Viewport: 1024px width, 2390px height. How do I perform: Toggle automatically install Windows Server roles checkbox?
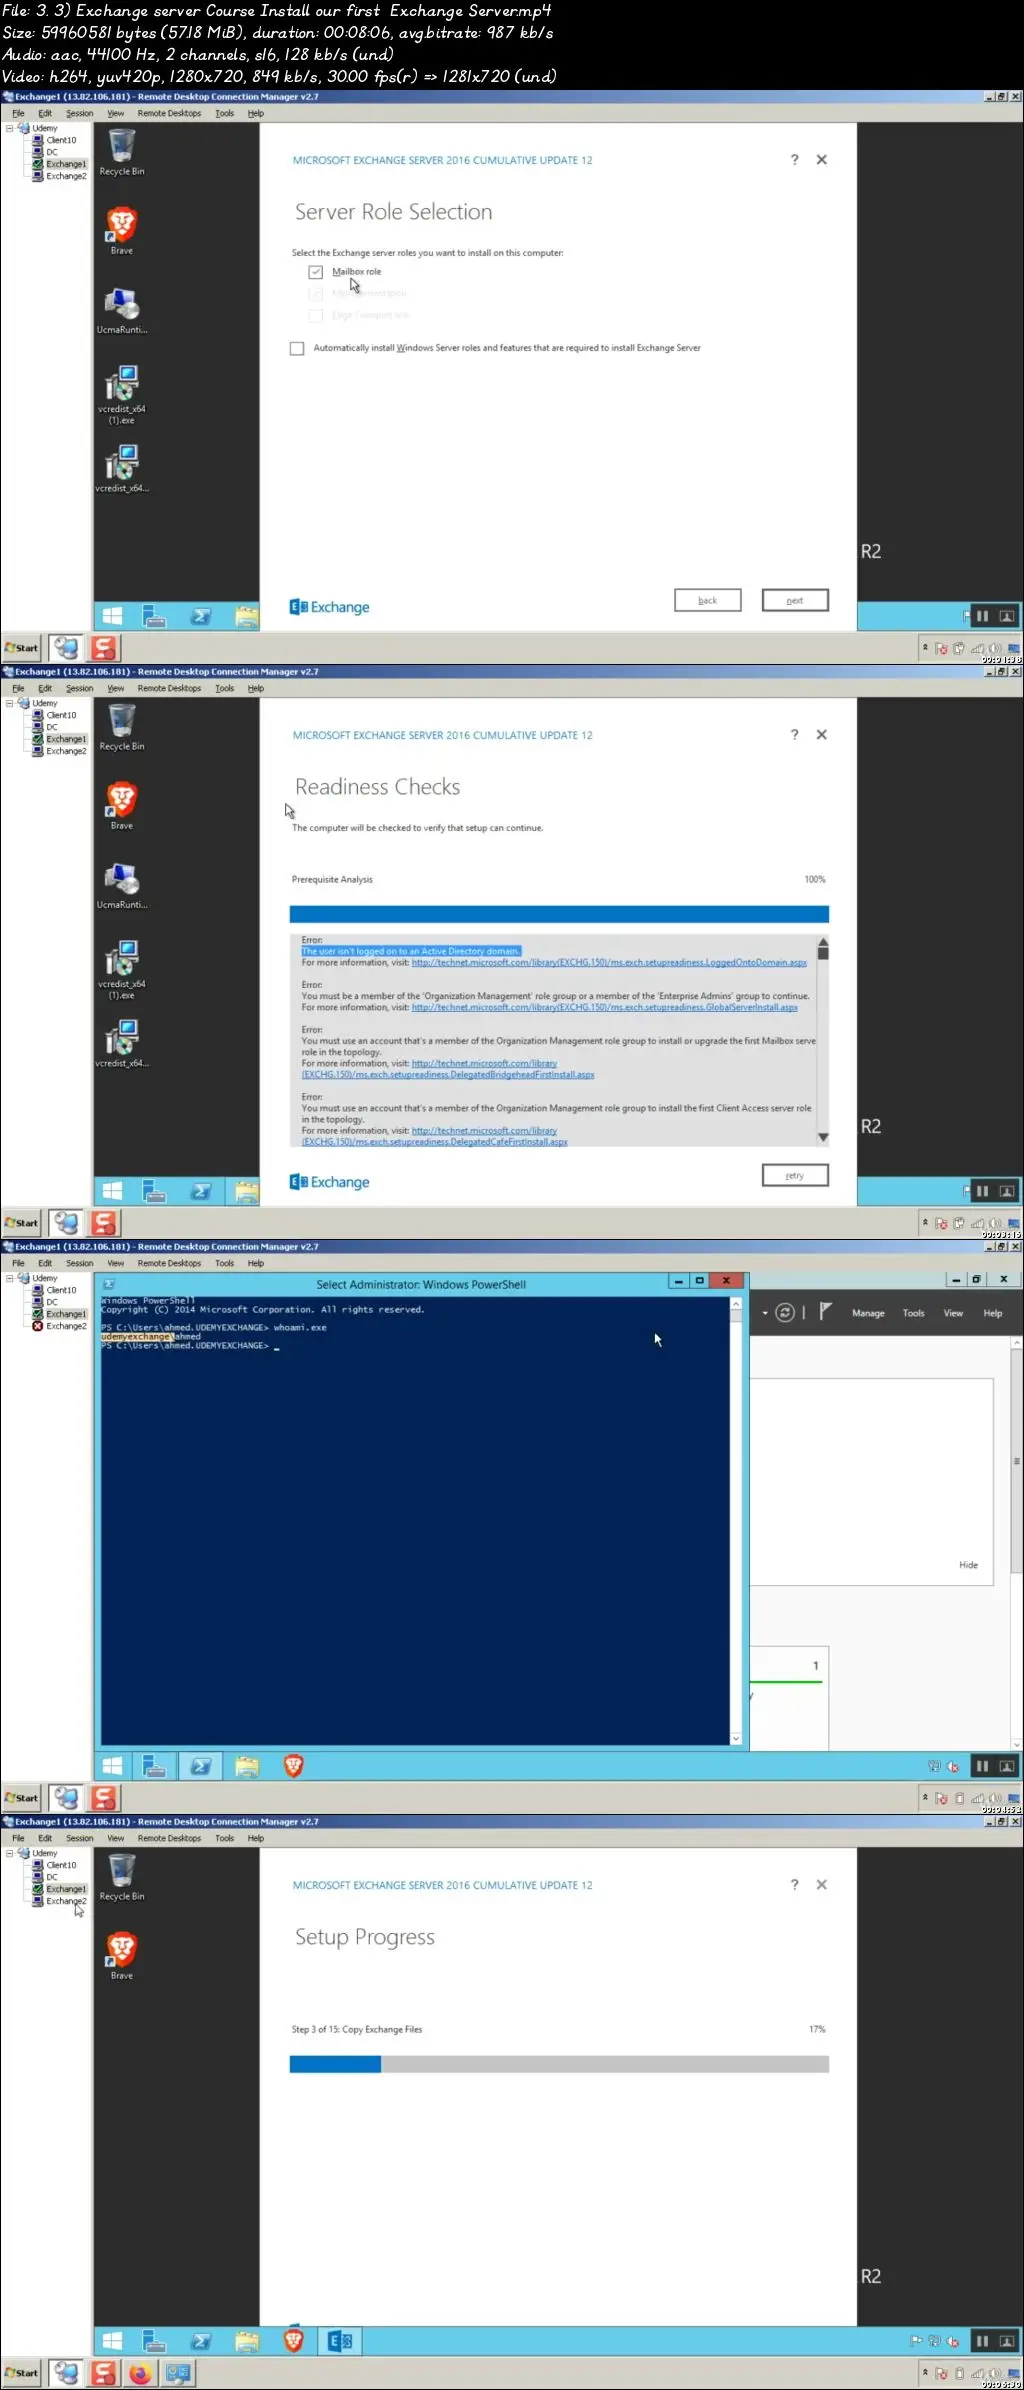coord(297,349)
